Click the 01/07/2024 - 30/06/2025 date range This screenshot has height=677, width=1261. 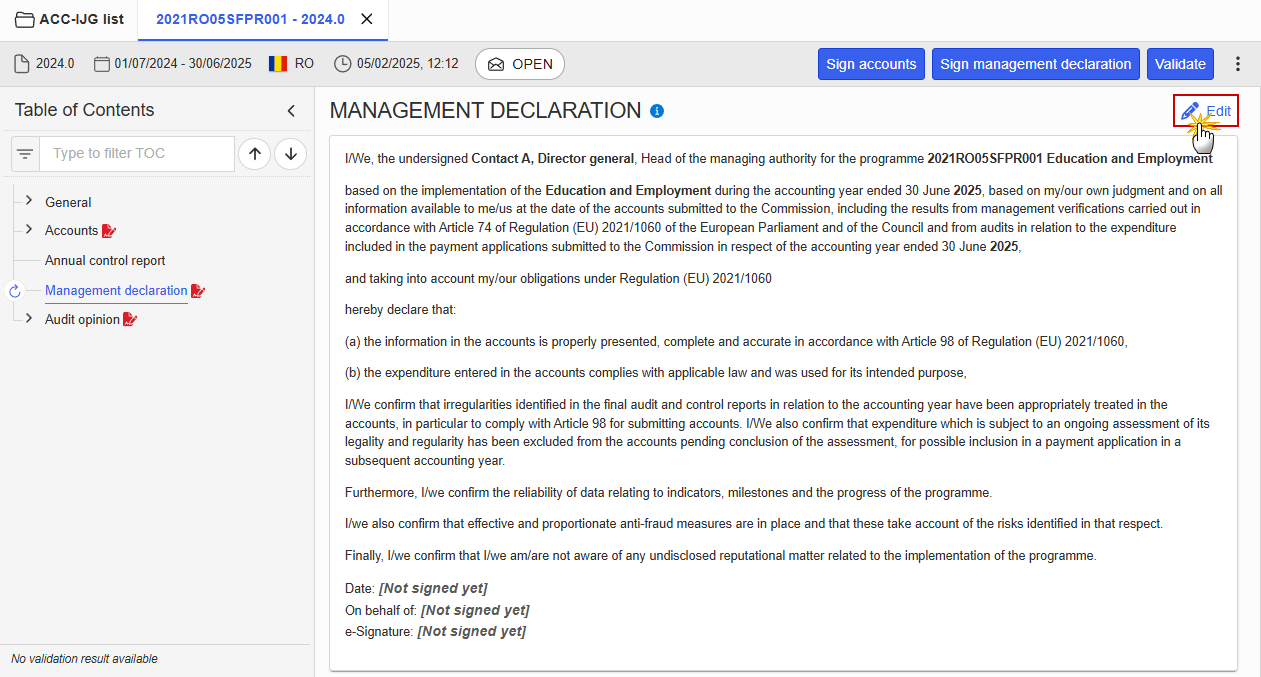[x=184, y=64]
